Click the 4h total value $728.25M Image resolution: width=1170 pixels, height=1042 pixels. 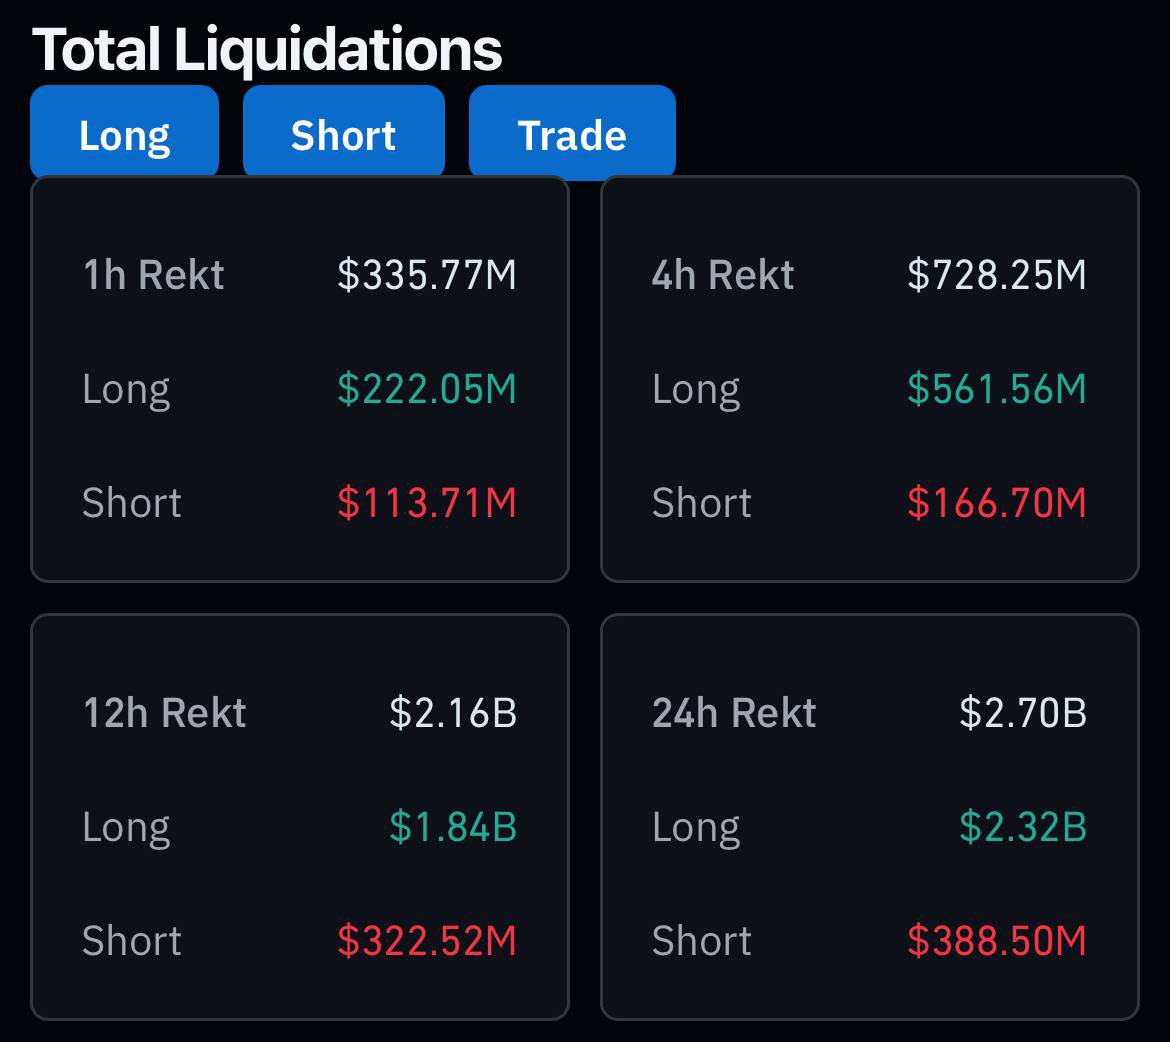point(997,275)
